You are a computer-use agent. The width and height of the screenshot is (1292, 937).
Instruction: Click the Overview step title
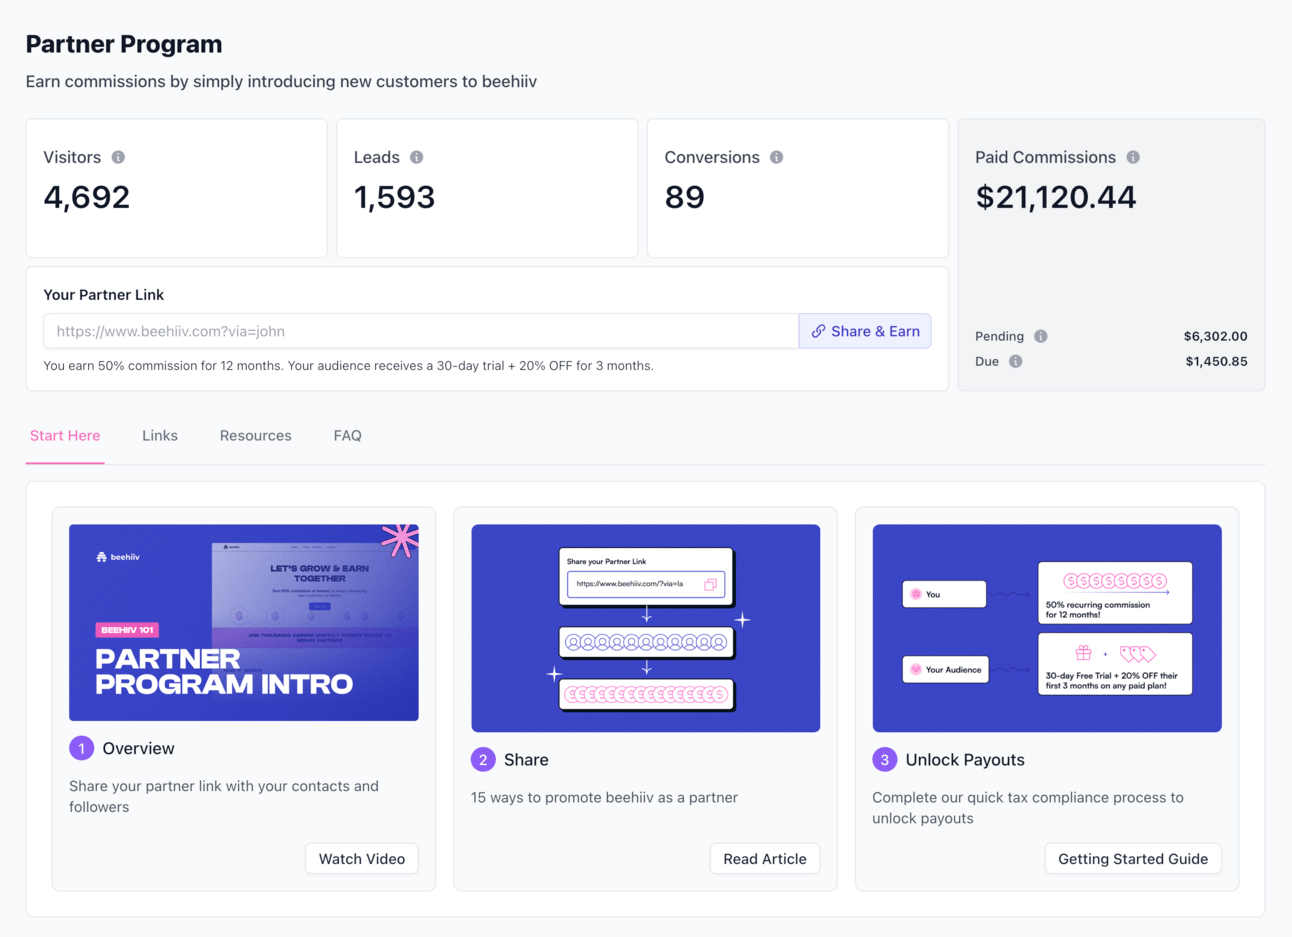click(138, 748)
